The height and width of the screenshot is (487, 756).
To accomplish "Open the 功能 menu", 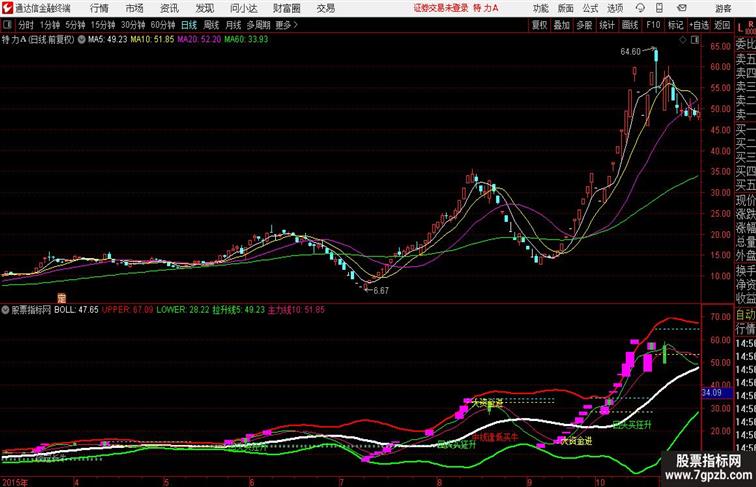I will point(540,8).
